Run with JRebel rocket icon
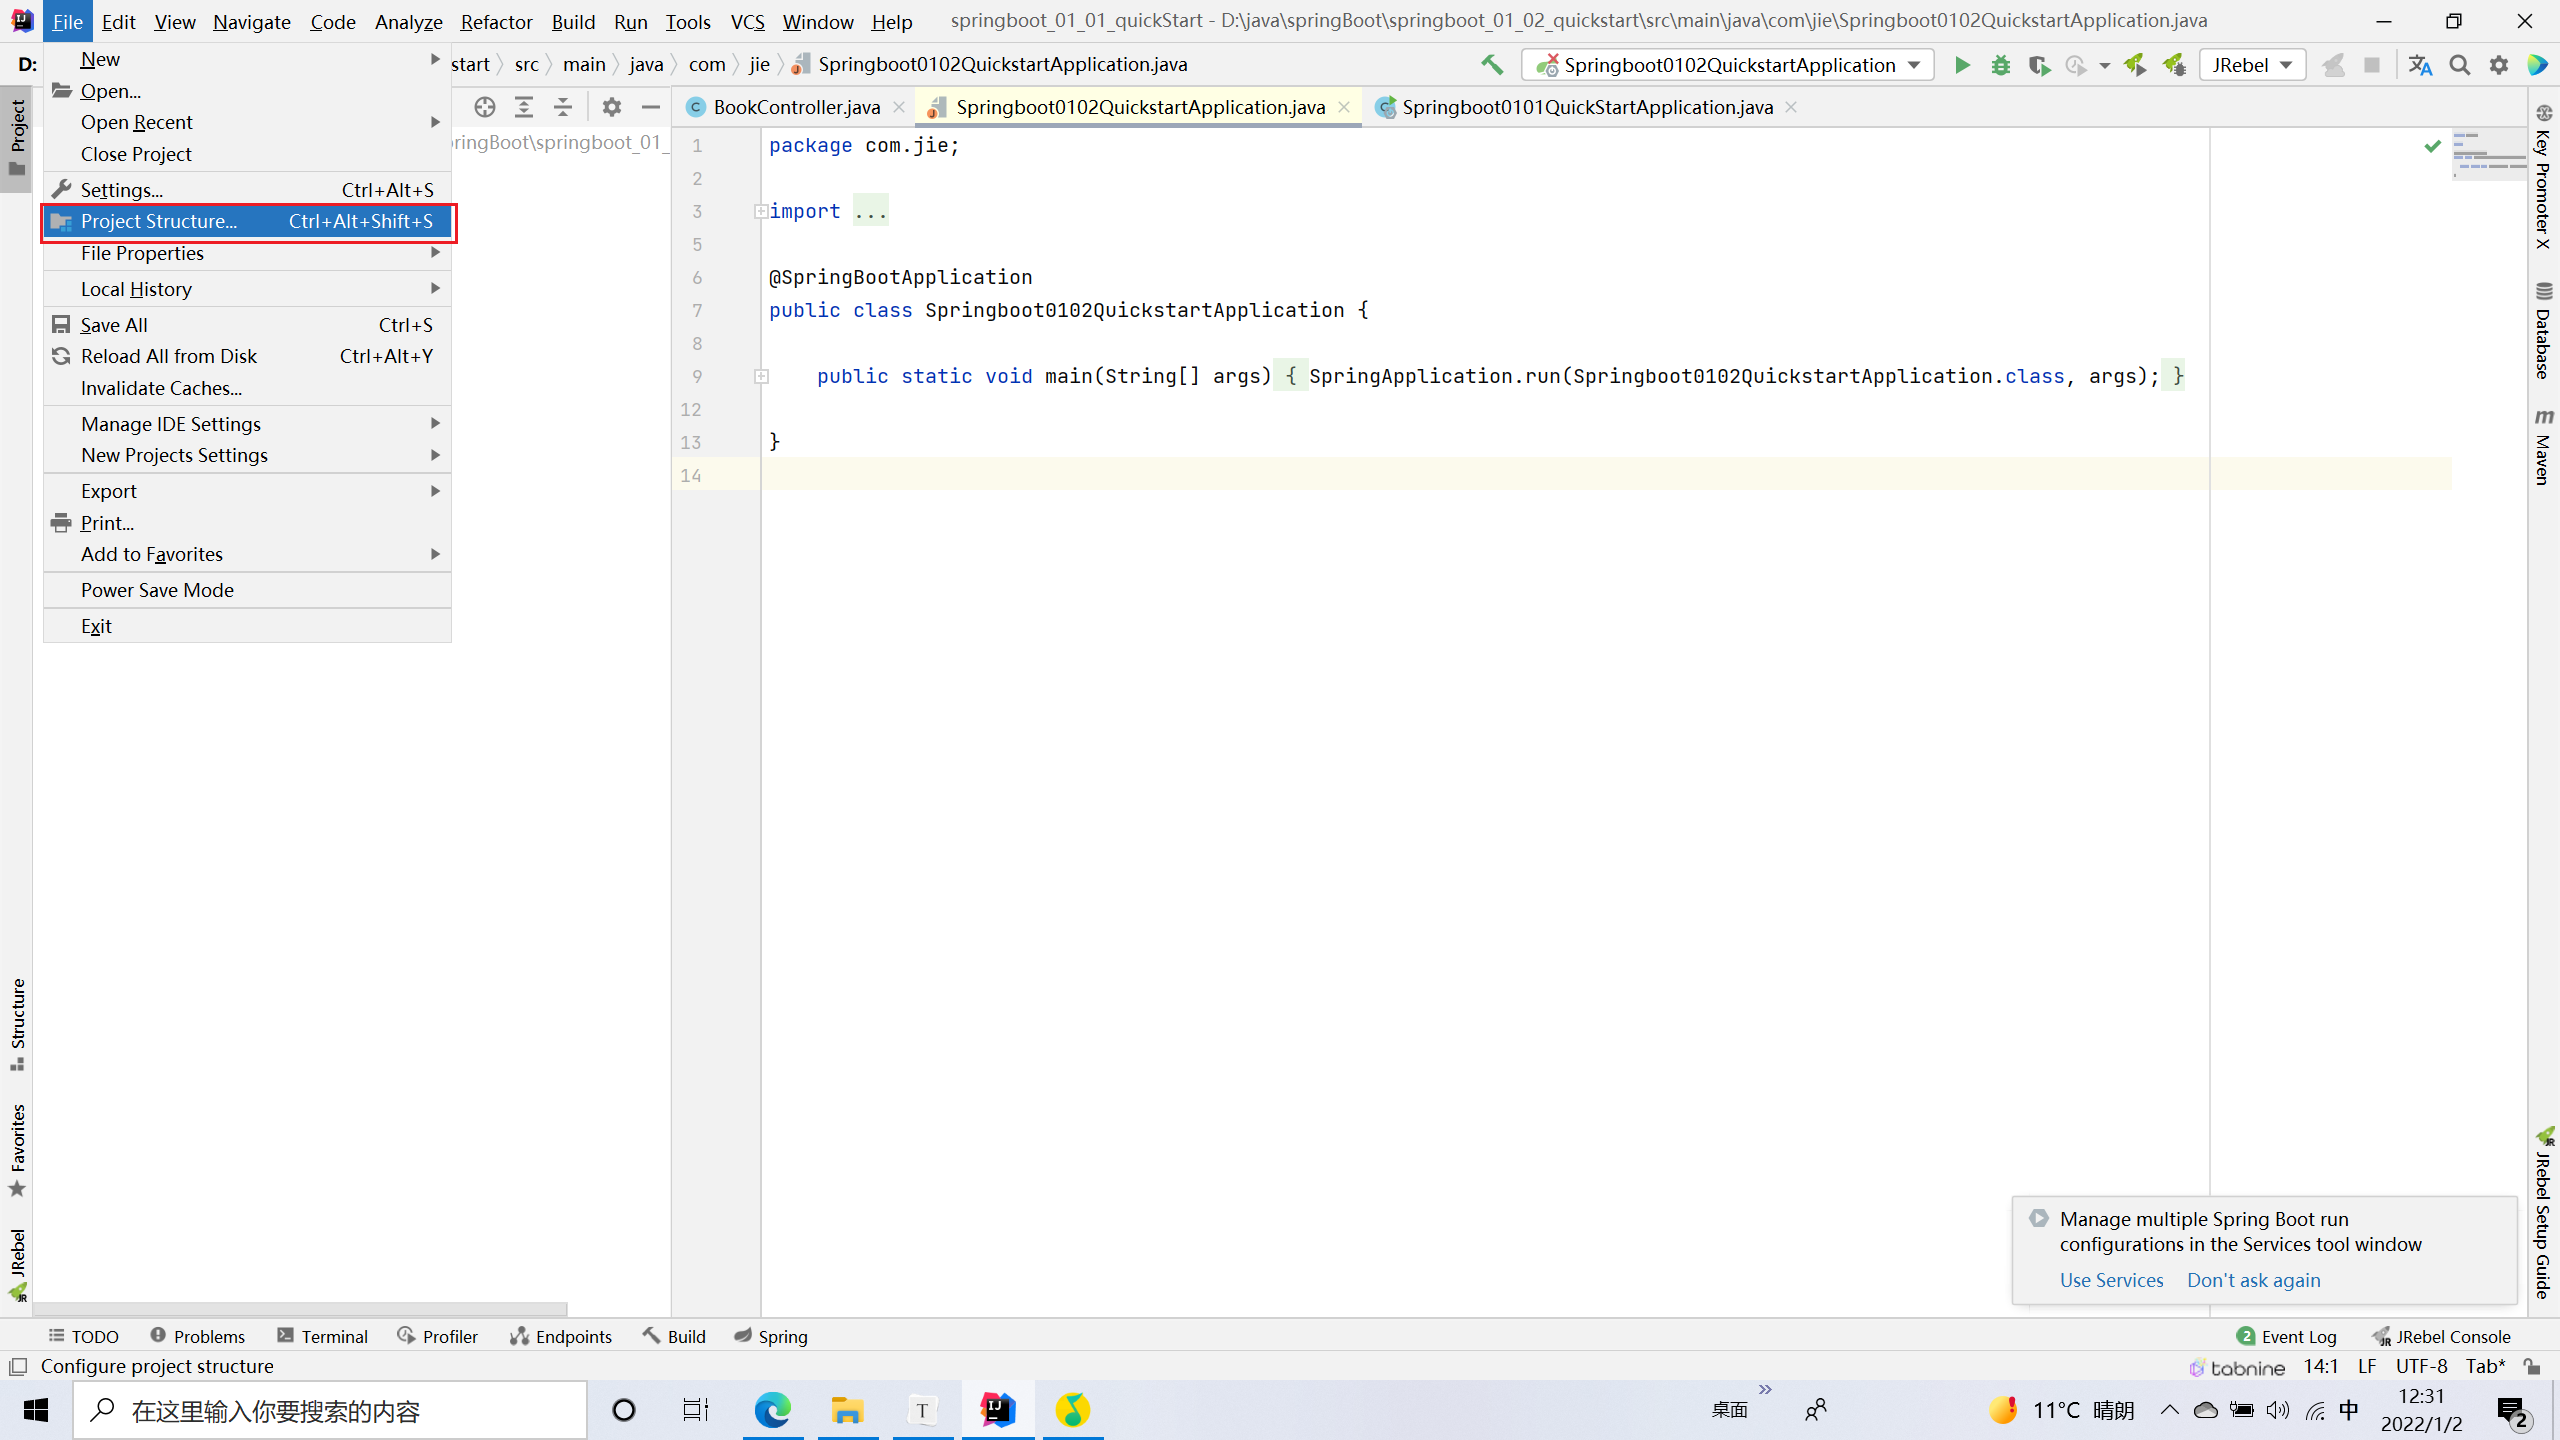 (2135, 65)
